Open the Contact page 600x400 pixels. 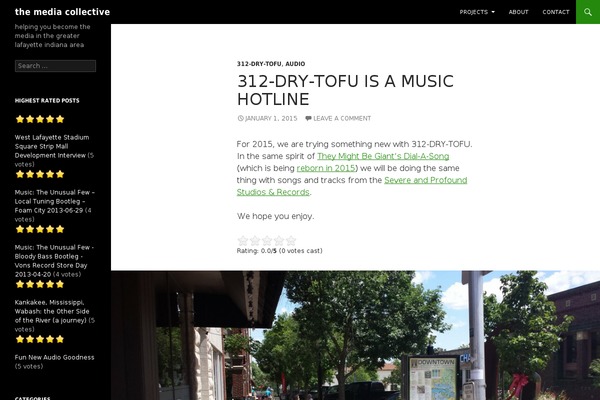[556, 12]
